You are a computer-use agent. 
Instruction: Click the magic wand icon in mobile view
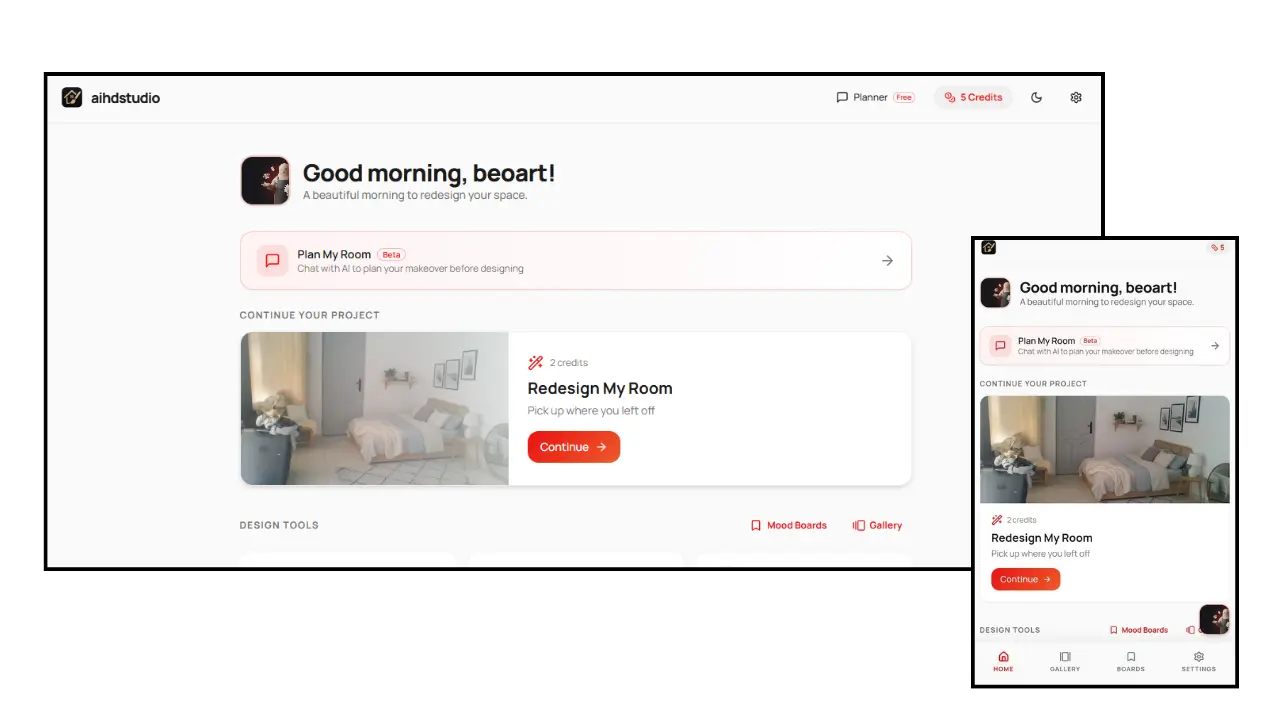coord(997,520)
